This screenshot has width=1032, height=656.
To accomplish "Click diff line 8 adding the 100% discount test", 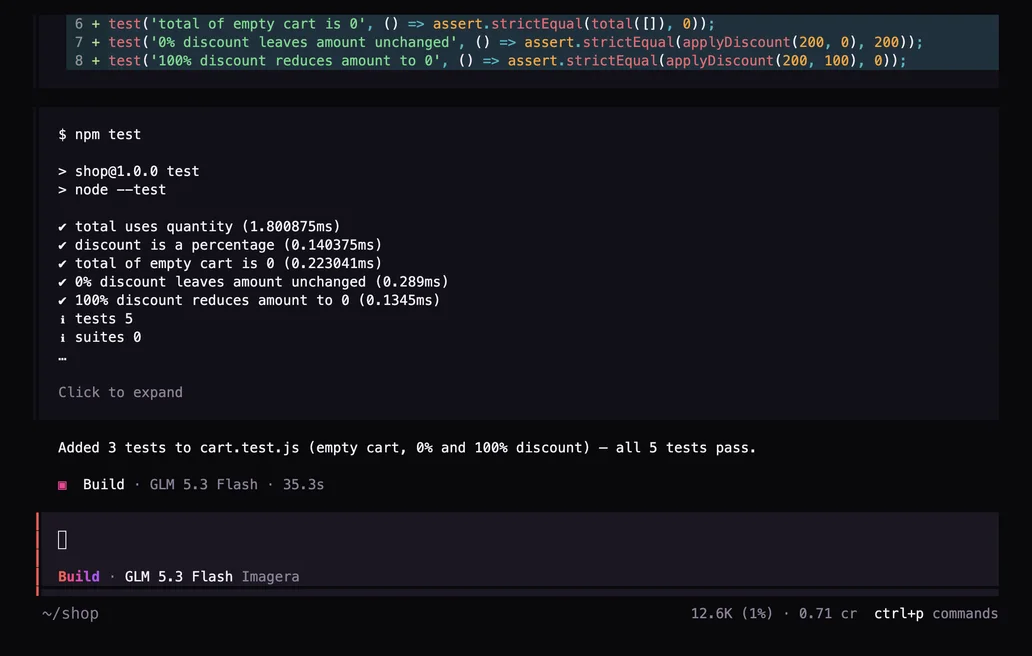I will tap(532, 61).
